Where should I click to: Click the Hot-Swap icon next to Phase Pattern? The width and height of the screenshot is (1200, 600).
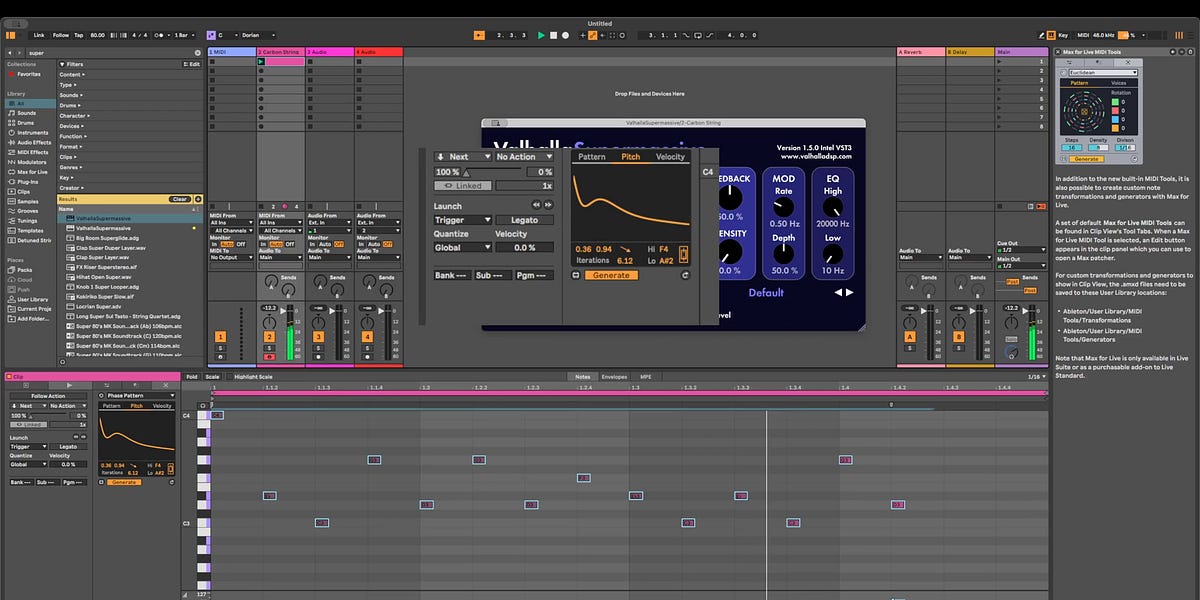pyautogui.click(x=100, y=393)
